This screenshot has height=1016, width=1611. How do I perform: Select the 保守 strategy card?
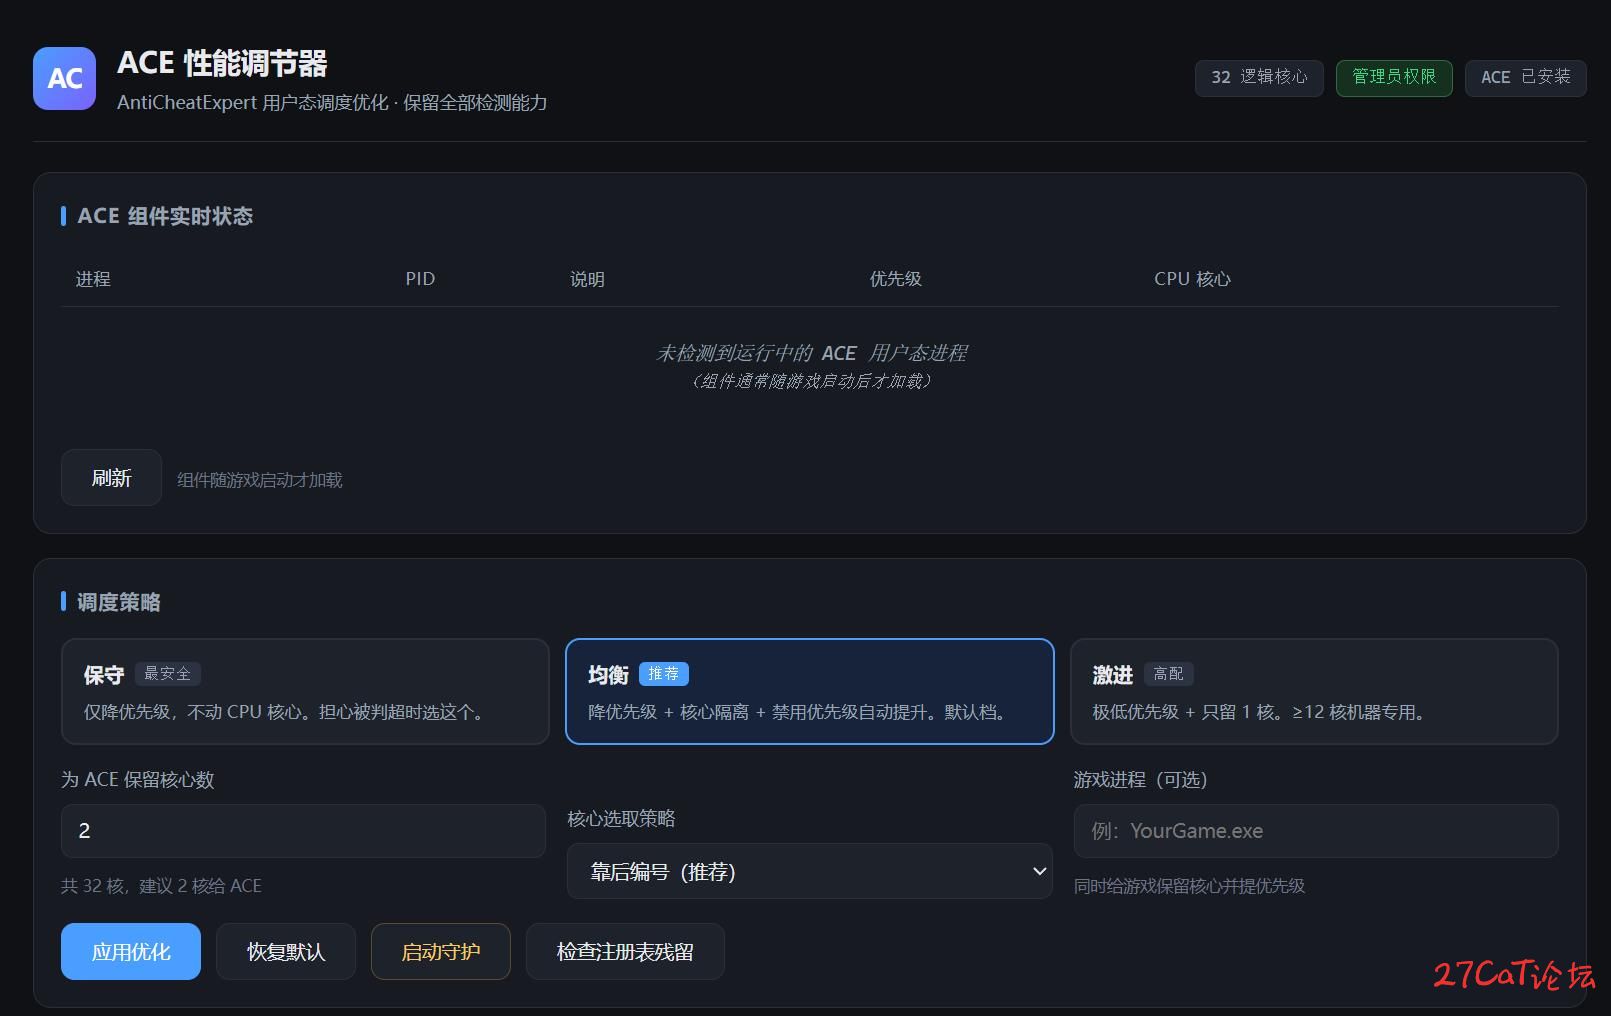click(305, 692)
